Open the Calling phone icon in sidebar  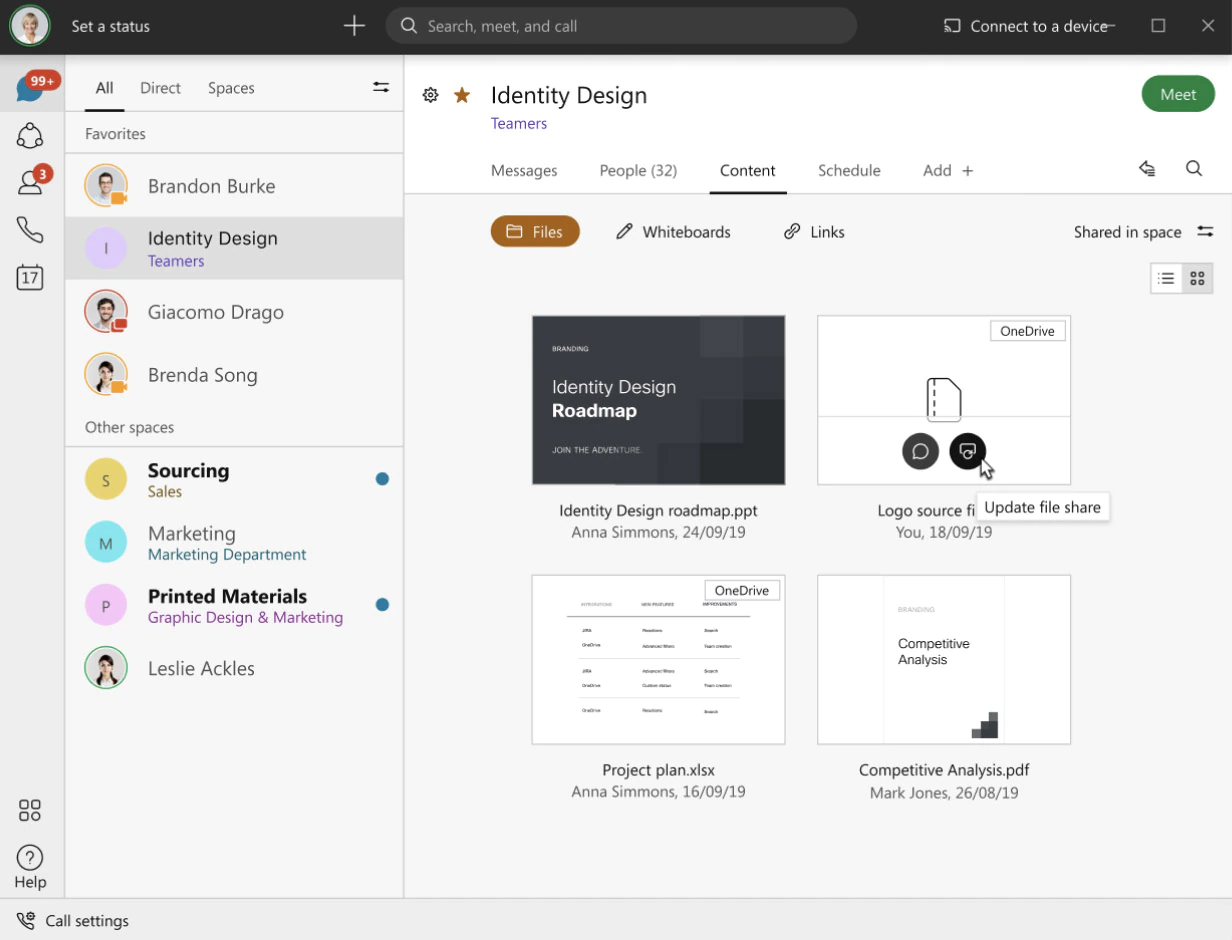tap(30, 230)
